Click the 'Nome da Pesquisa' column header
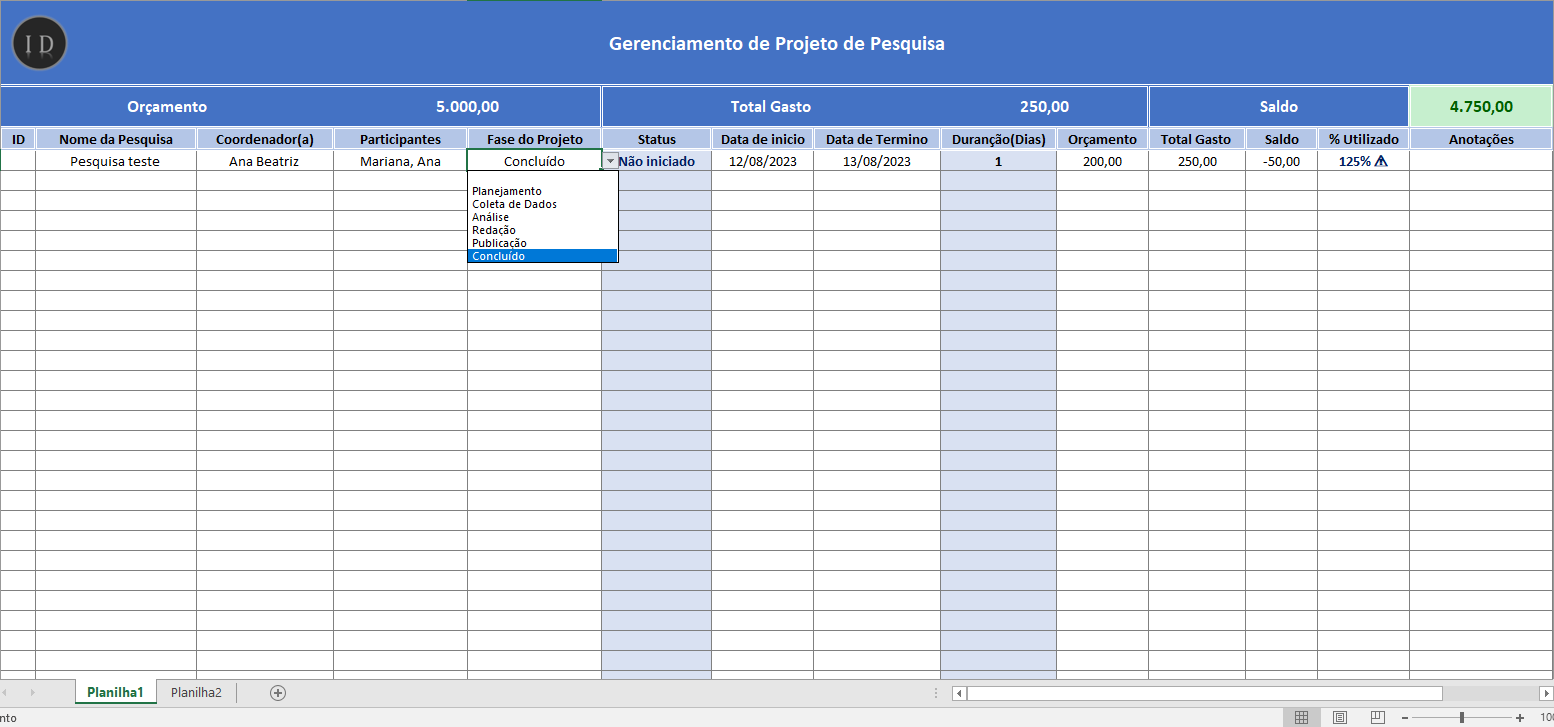 (116, 139)
